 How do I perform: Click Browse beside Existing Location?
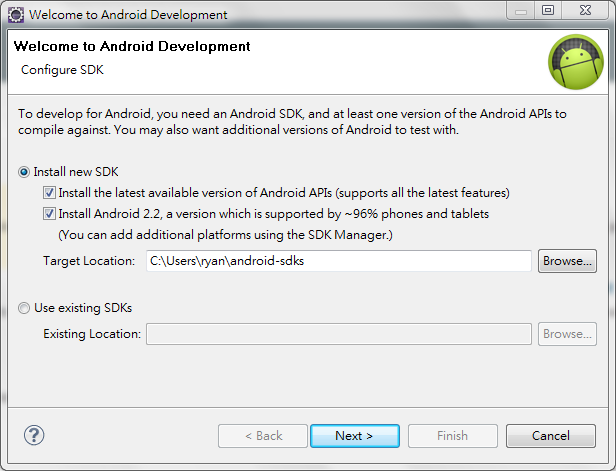(567, 334)
